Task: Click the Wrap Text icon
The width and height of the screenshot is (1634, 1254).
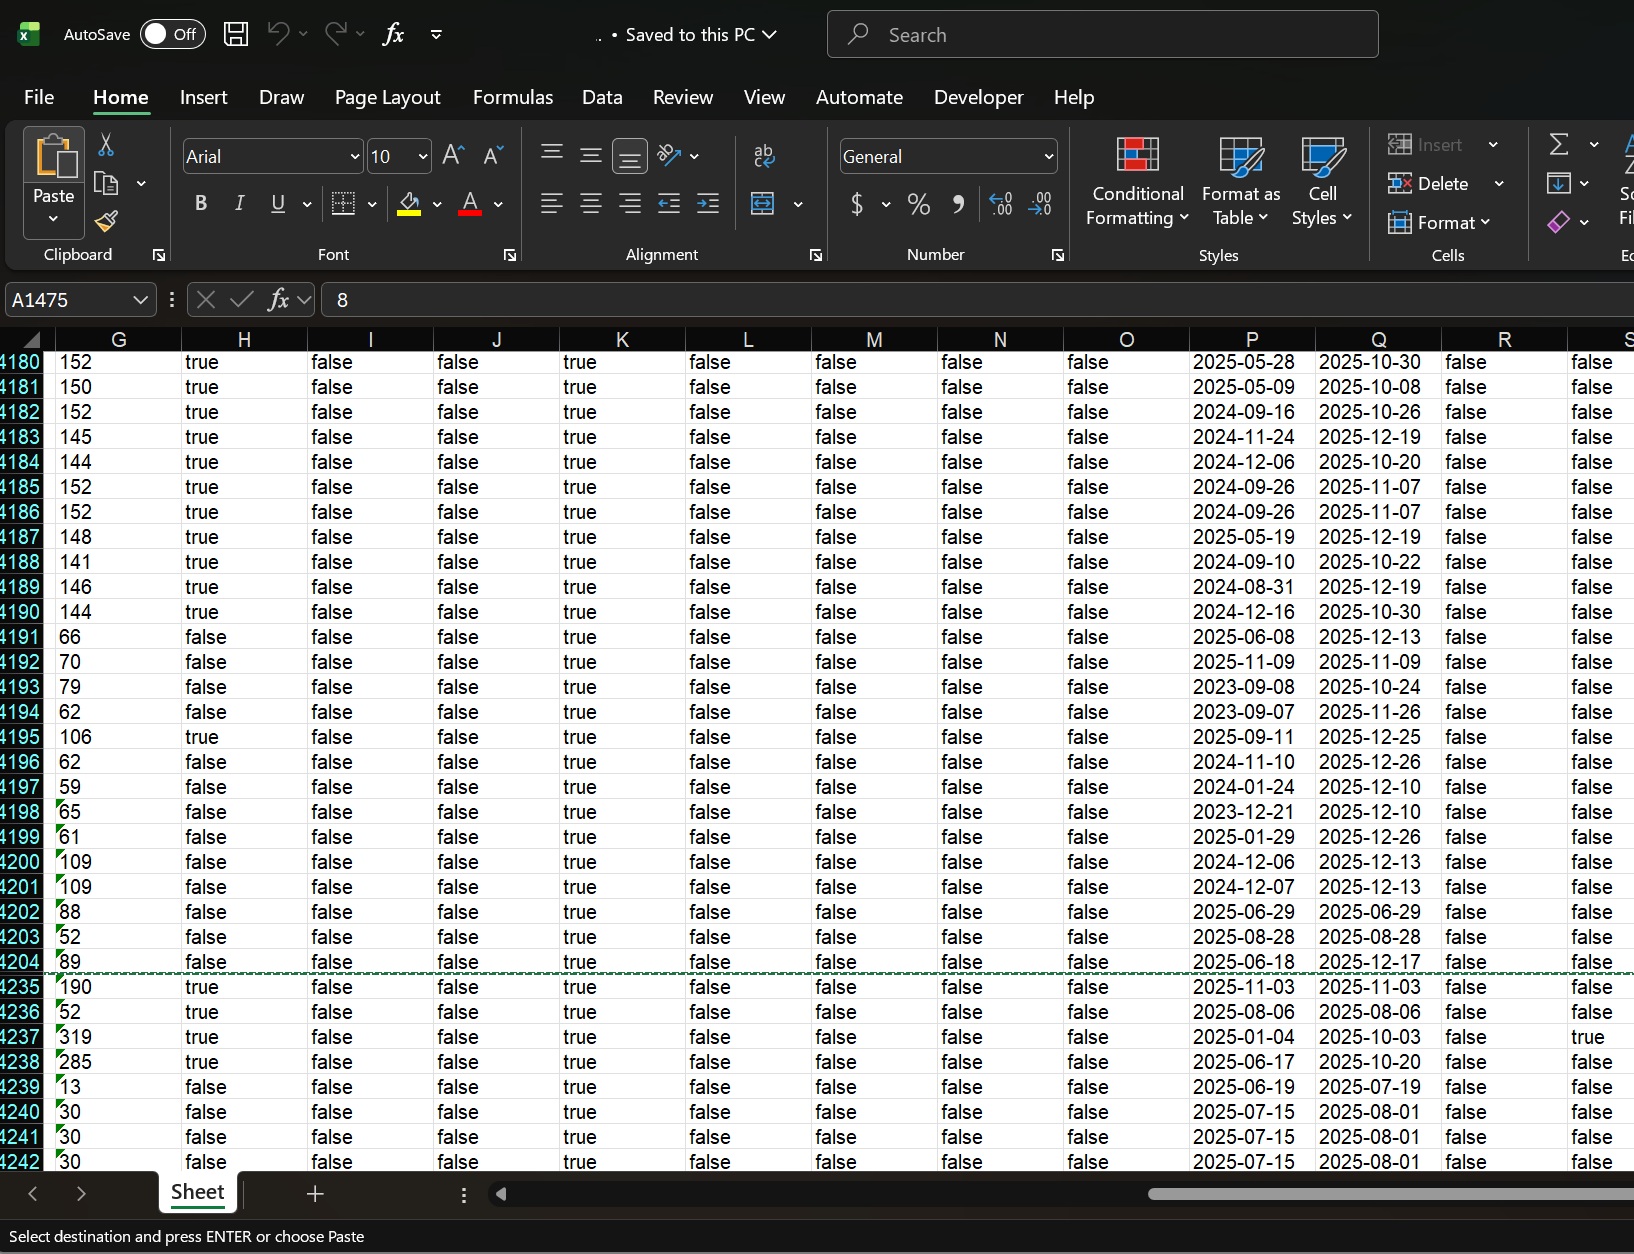Action: coord(765,155)
